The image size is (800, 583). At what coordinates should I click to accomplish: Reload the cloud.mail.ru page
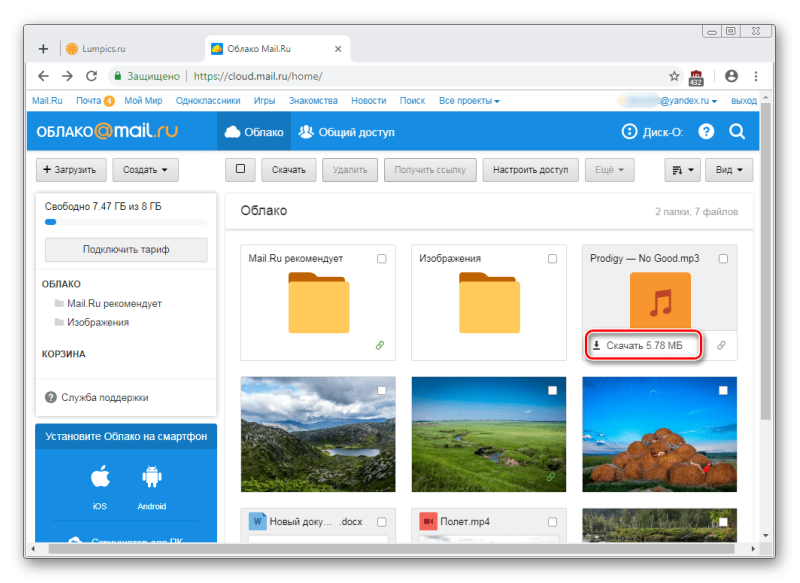pyautogui.click(x=91, y=76)
